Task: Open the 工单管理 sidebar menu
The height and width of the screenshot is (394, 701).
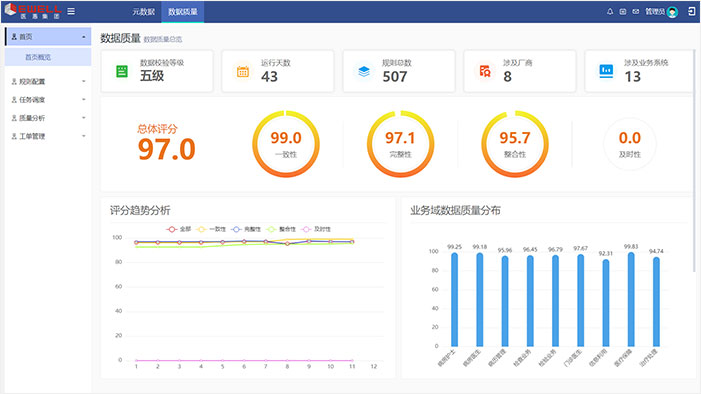Action: tap(48, 136)
